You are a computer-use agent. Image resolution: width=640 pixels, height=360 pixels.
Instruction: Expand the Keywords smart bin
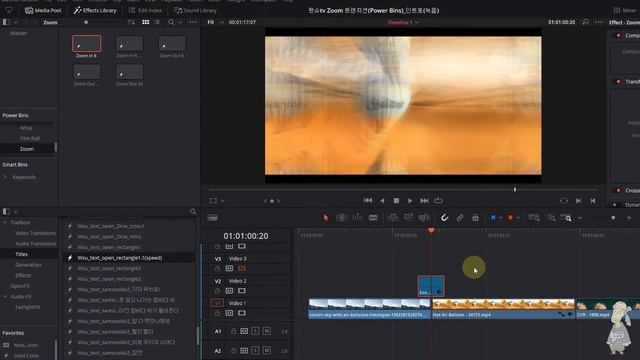point(5,177)
